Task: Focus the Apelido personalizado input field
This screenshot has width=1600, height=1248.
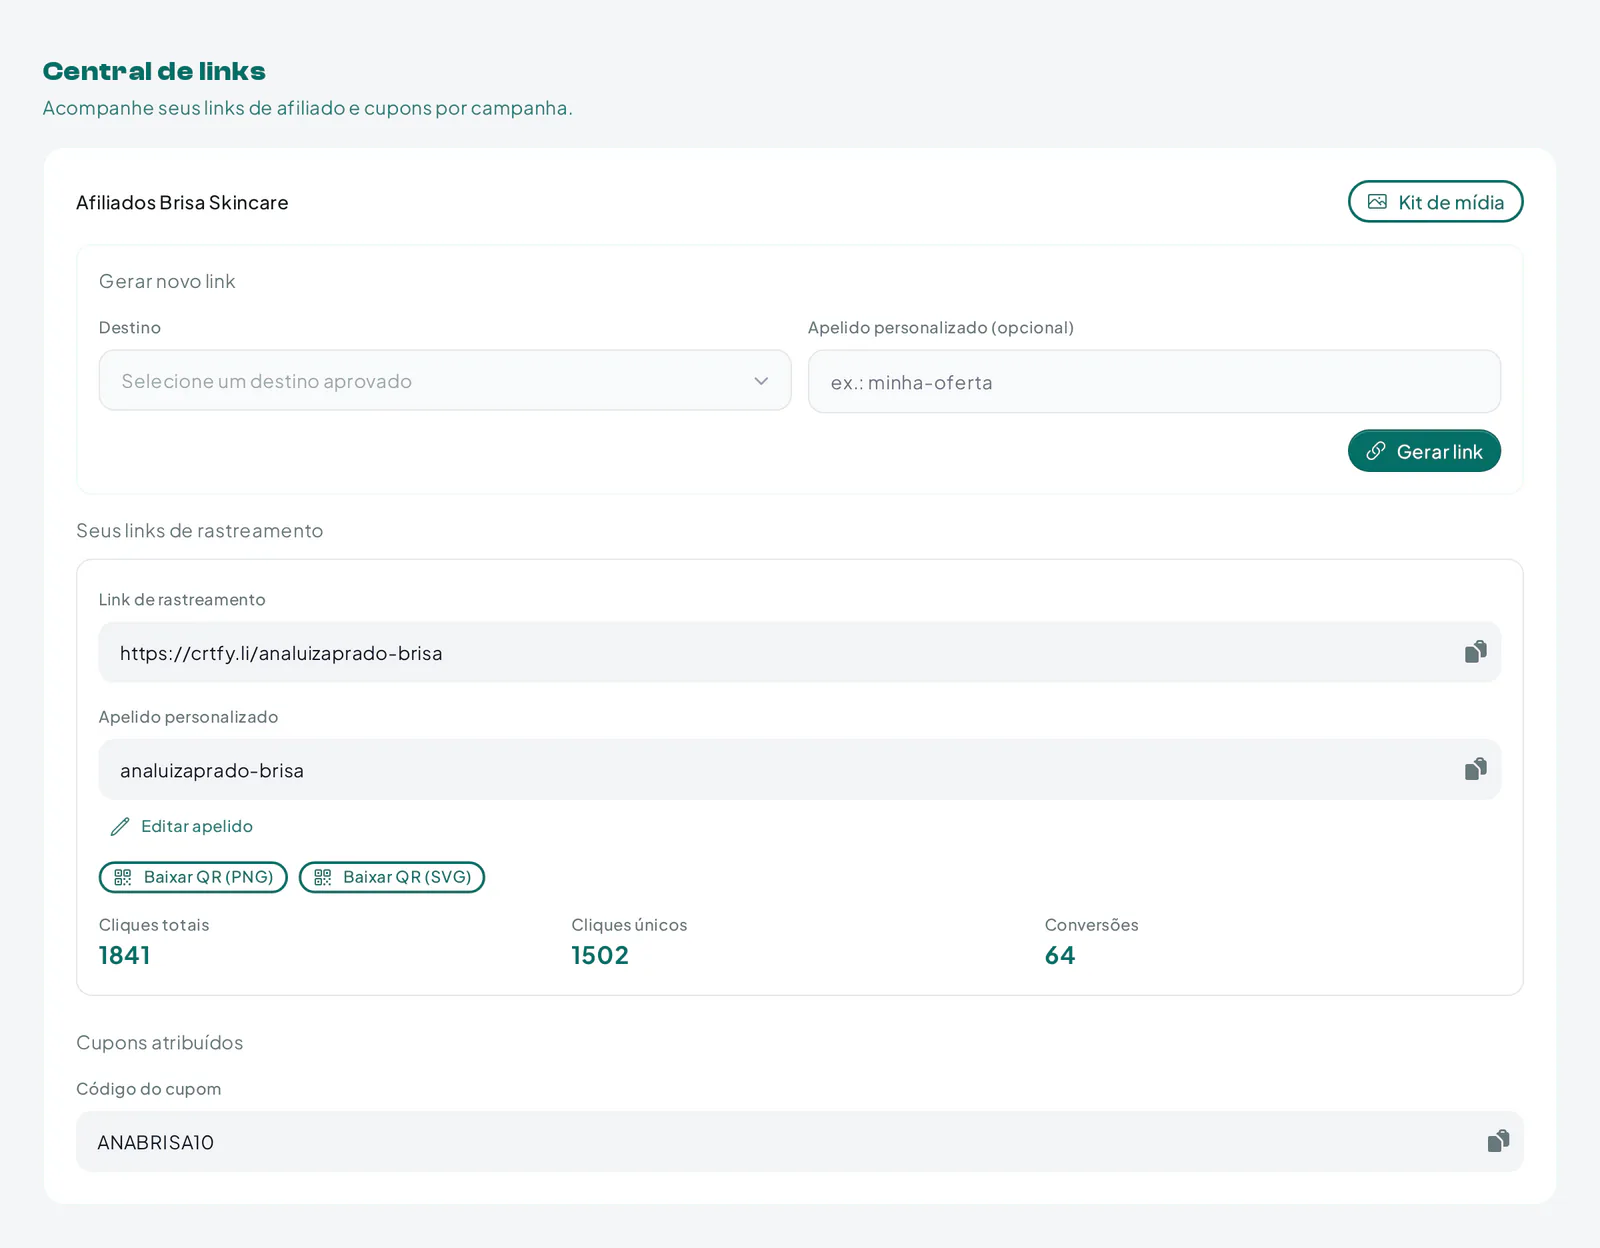Action: tap(1154, 381)
